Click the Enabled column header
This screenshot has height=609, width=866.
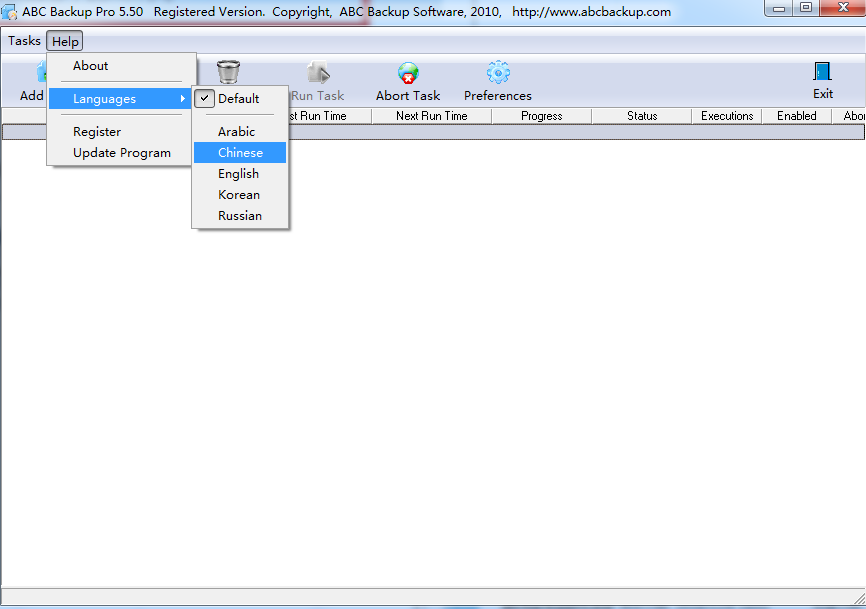(797, 116)
